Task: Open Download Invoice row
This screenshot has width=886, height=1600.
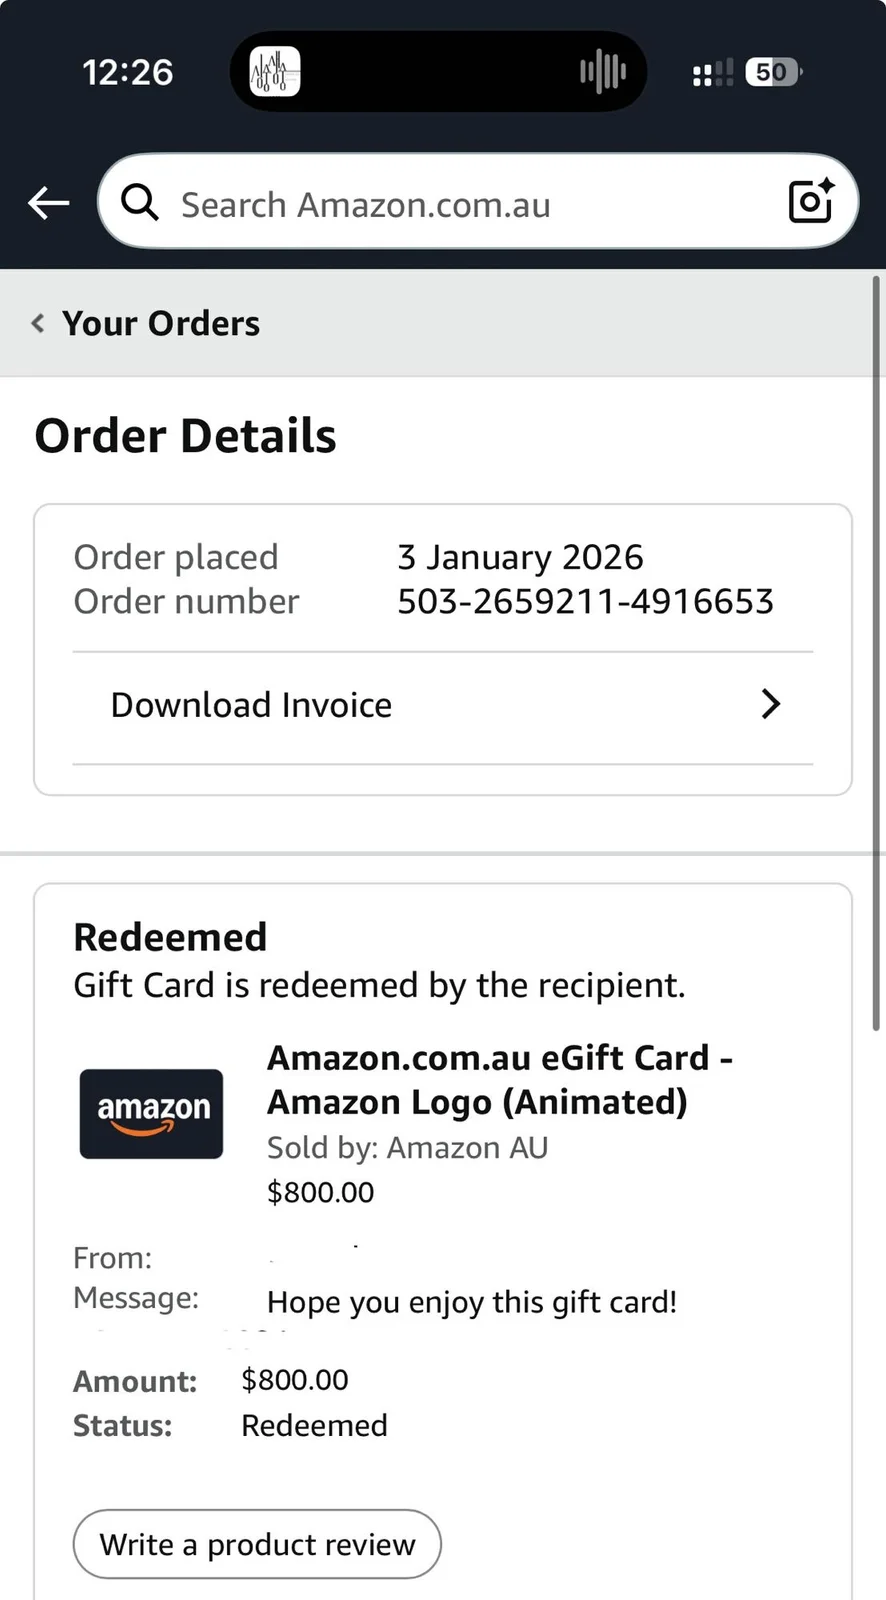Action: pyautogui.click(x=443, y=705)
